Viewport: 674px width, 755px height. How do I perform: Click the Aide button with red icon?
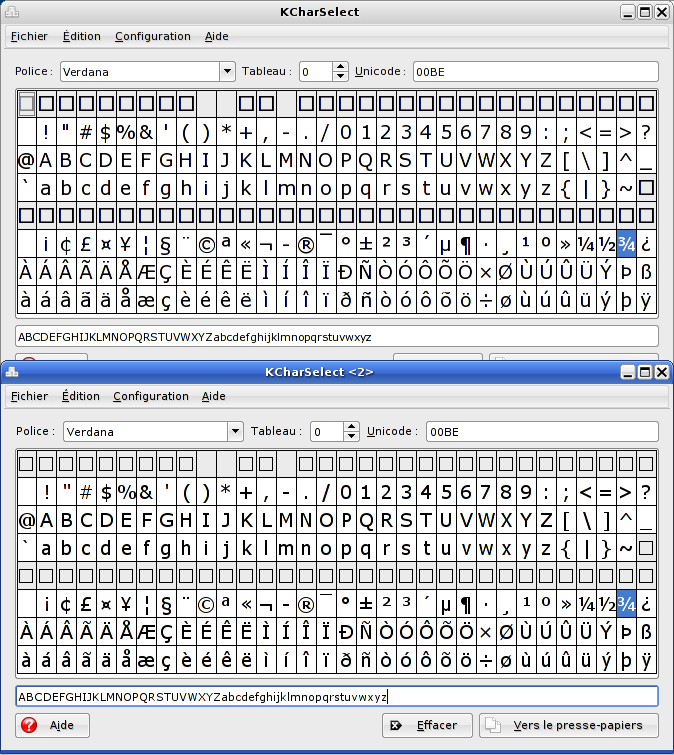click(x=52, y=725)
